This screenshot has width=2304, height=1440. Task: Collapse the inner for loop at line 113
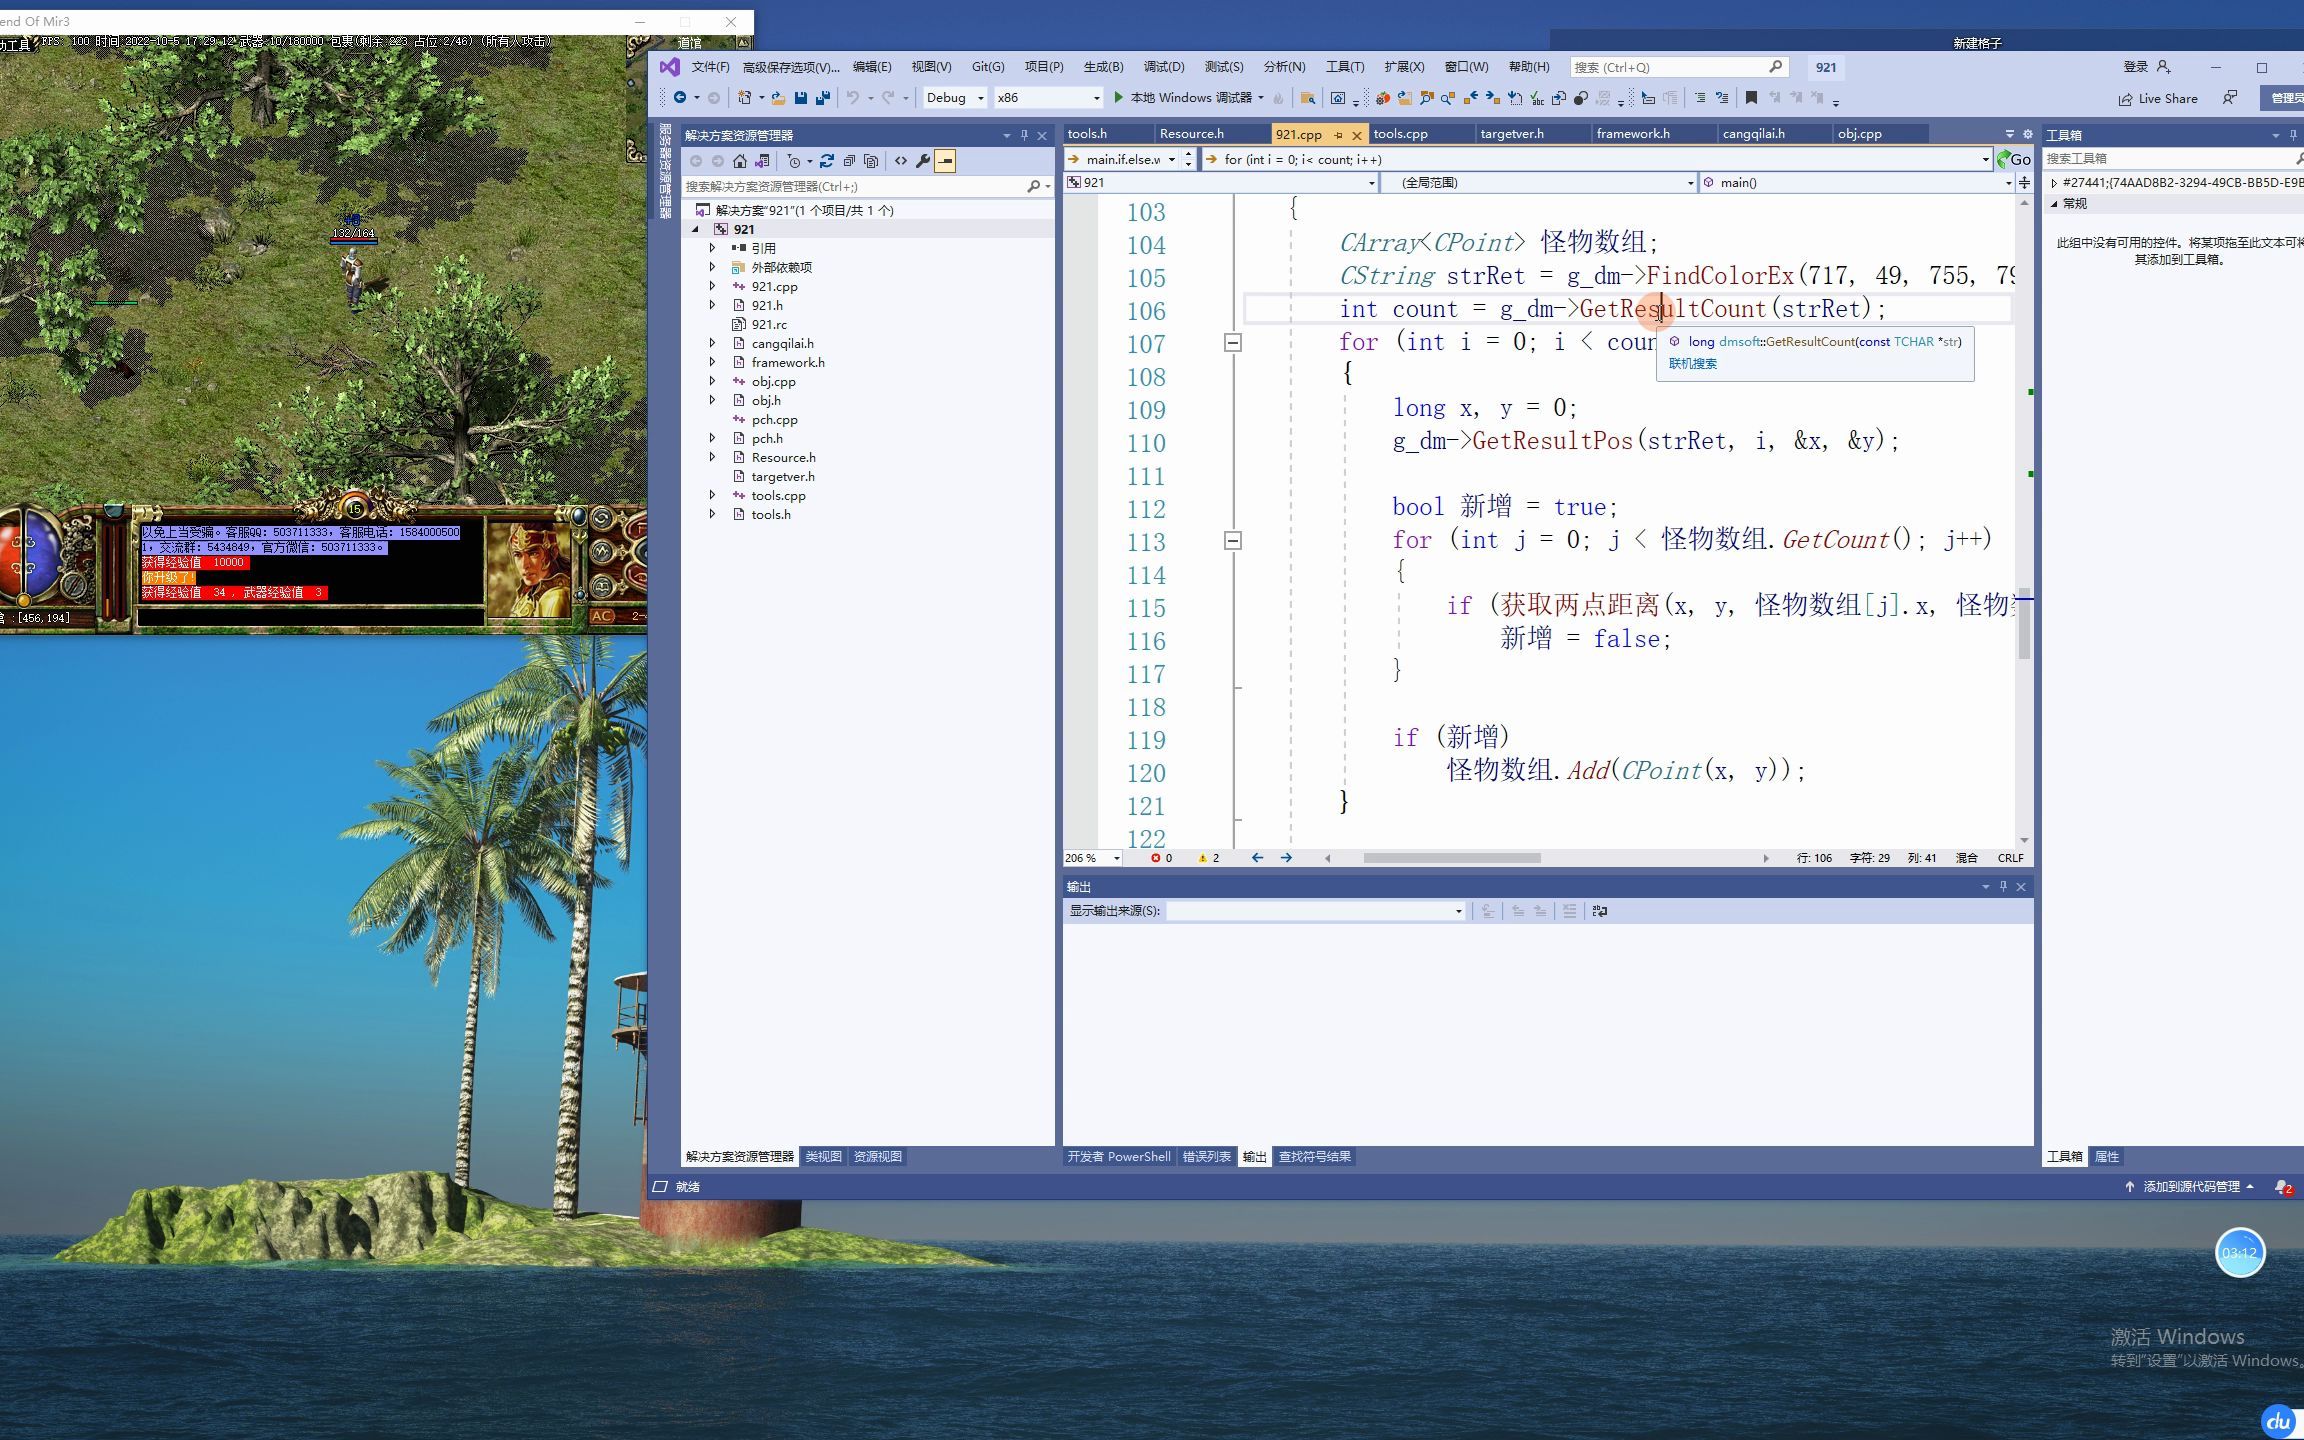tap(1233, 541)
